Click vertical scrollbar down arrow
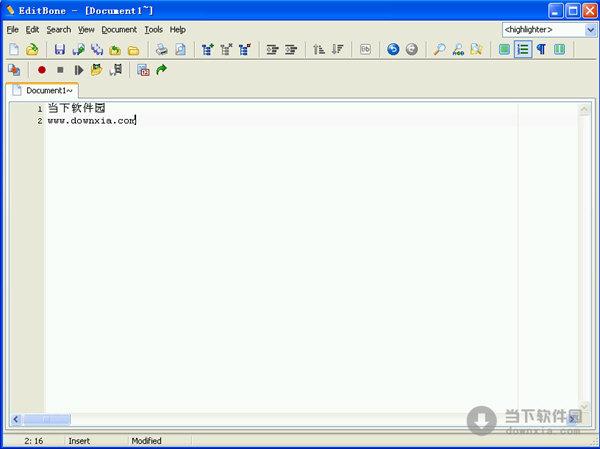600x449 pixels. click(x=584, y=407)
